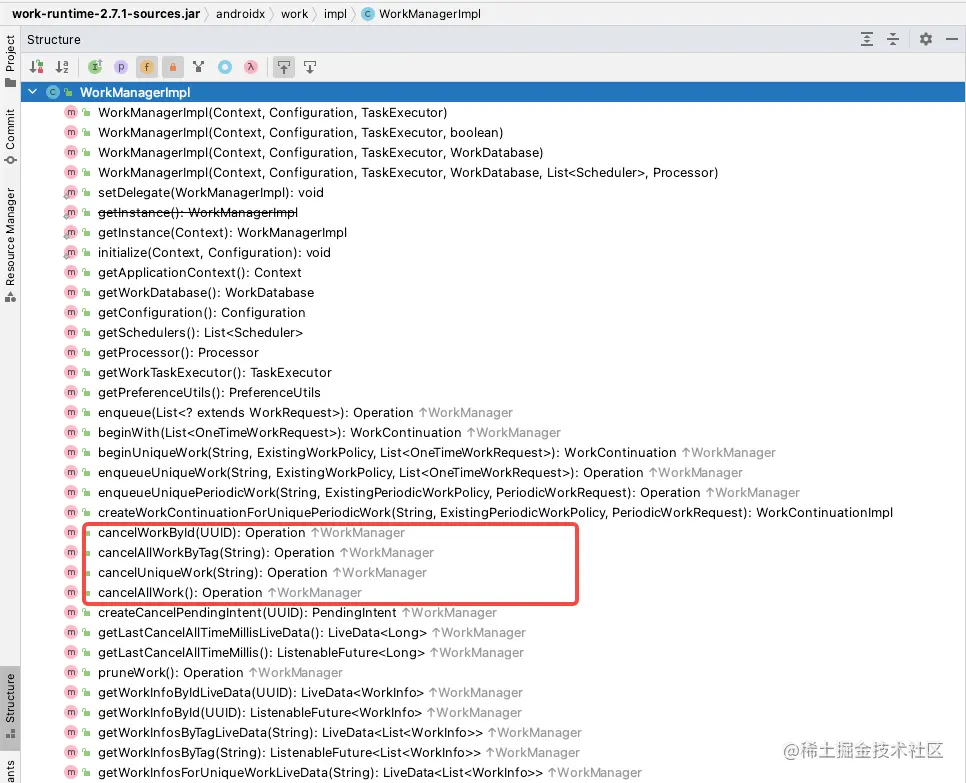Open the Commit tool window tab
Viewport: 966px width, 783px height.
(x=10, y=136)
